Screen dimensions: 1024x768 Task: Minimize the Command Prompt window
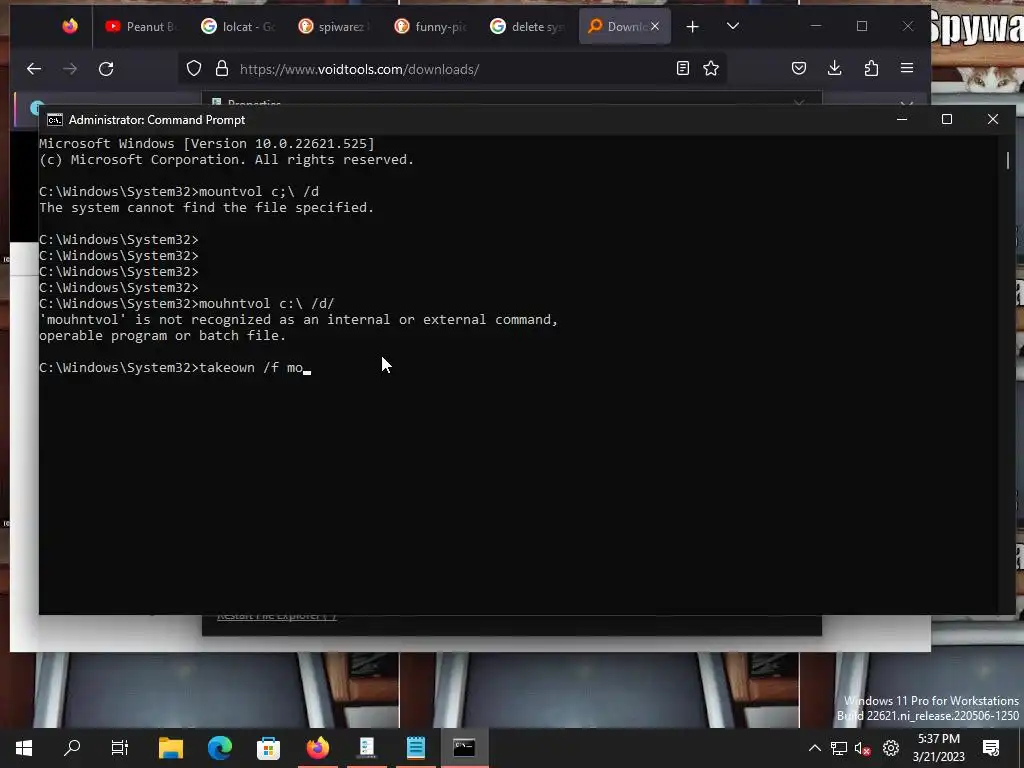coord(902,120)
